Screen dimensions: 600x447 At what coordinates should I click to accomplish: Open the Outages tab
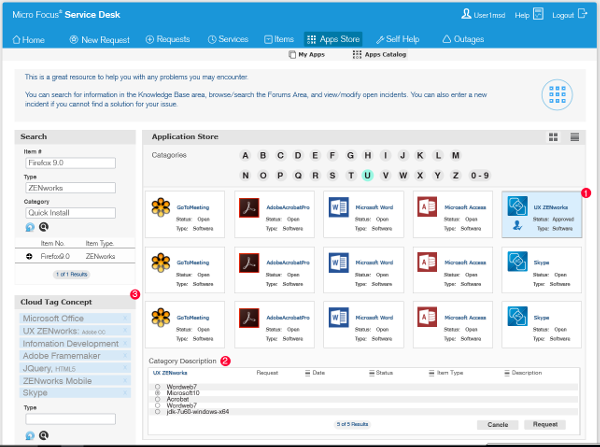pyautogui.click(x=463, y=39)
